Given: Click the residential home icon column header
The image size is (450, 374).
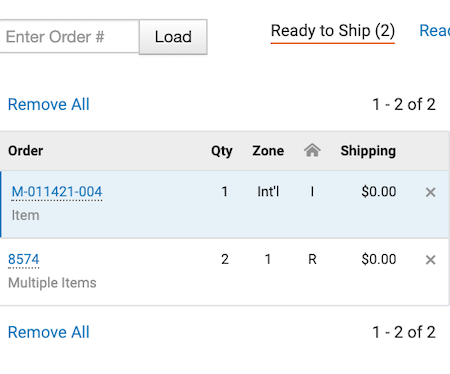Looking at the screenshot, I should (312, 150).
